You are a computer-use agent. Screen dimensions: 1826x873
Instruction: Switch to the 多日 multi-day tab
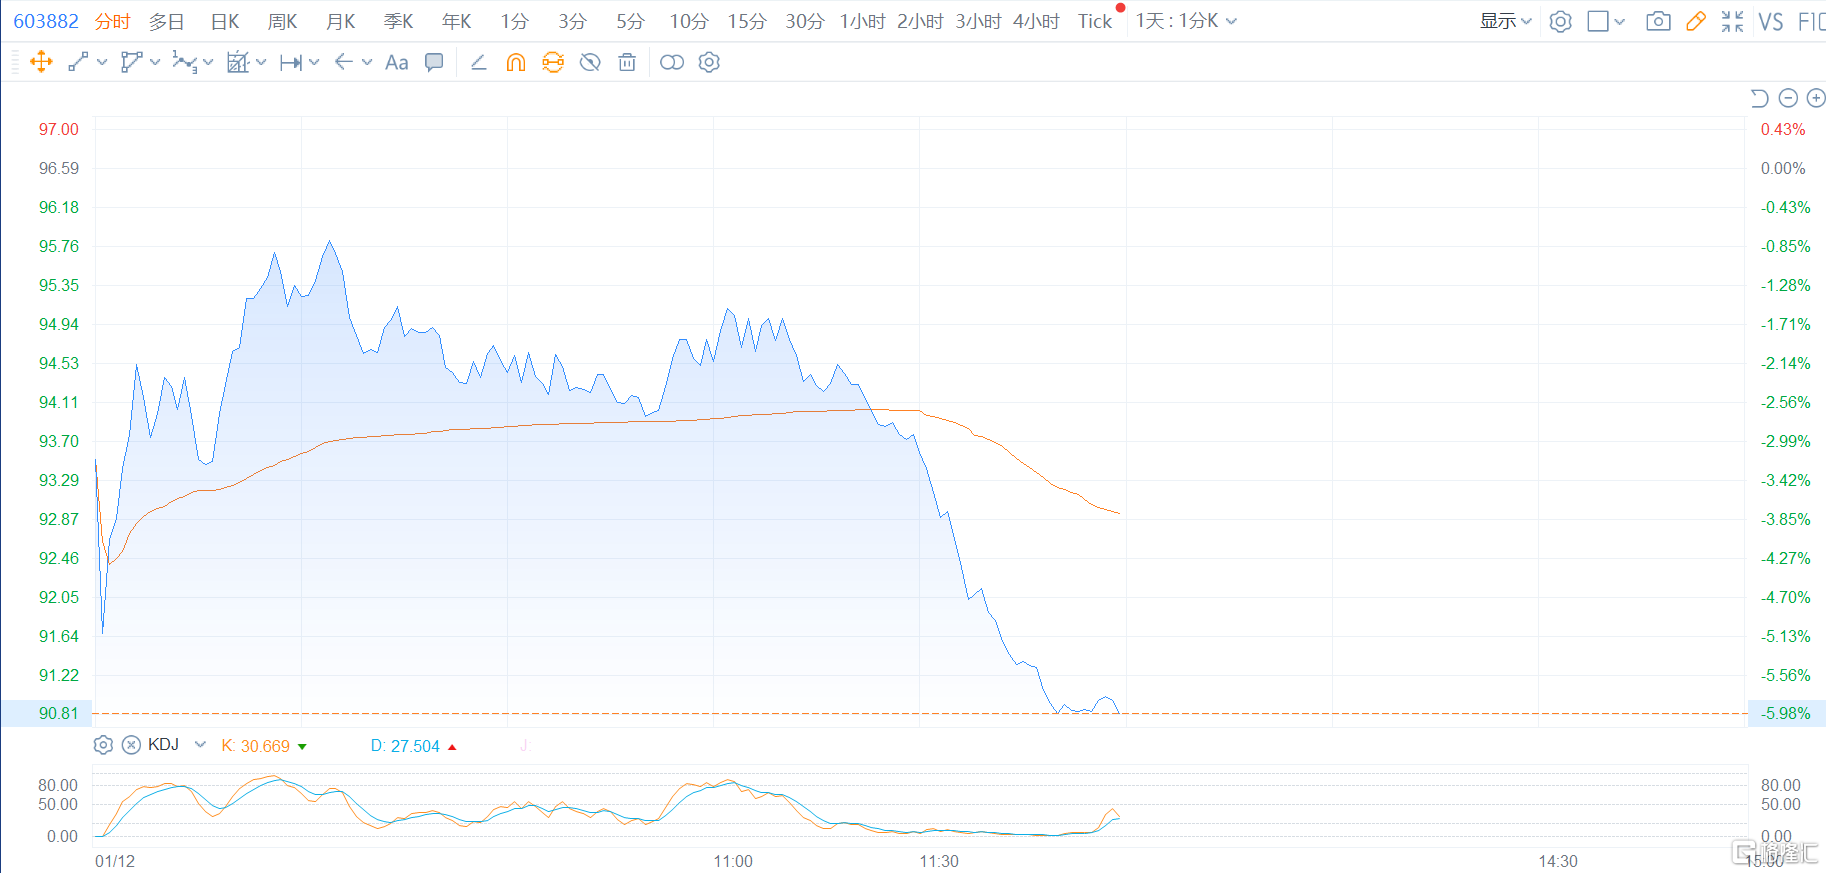(167, 21)
